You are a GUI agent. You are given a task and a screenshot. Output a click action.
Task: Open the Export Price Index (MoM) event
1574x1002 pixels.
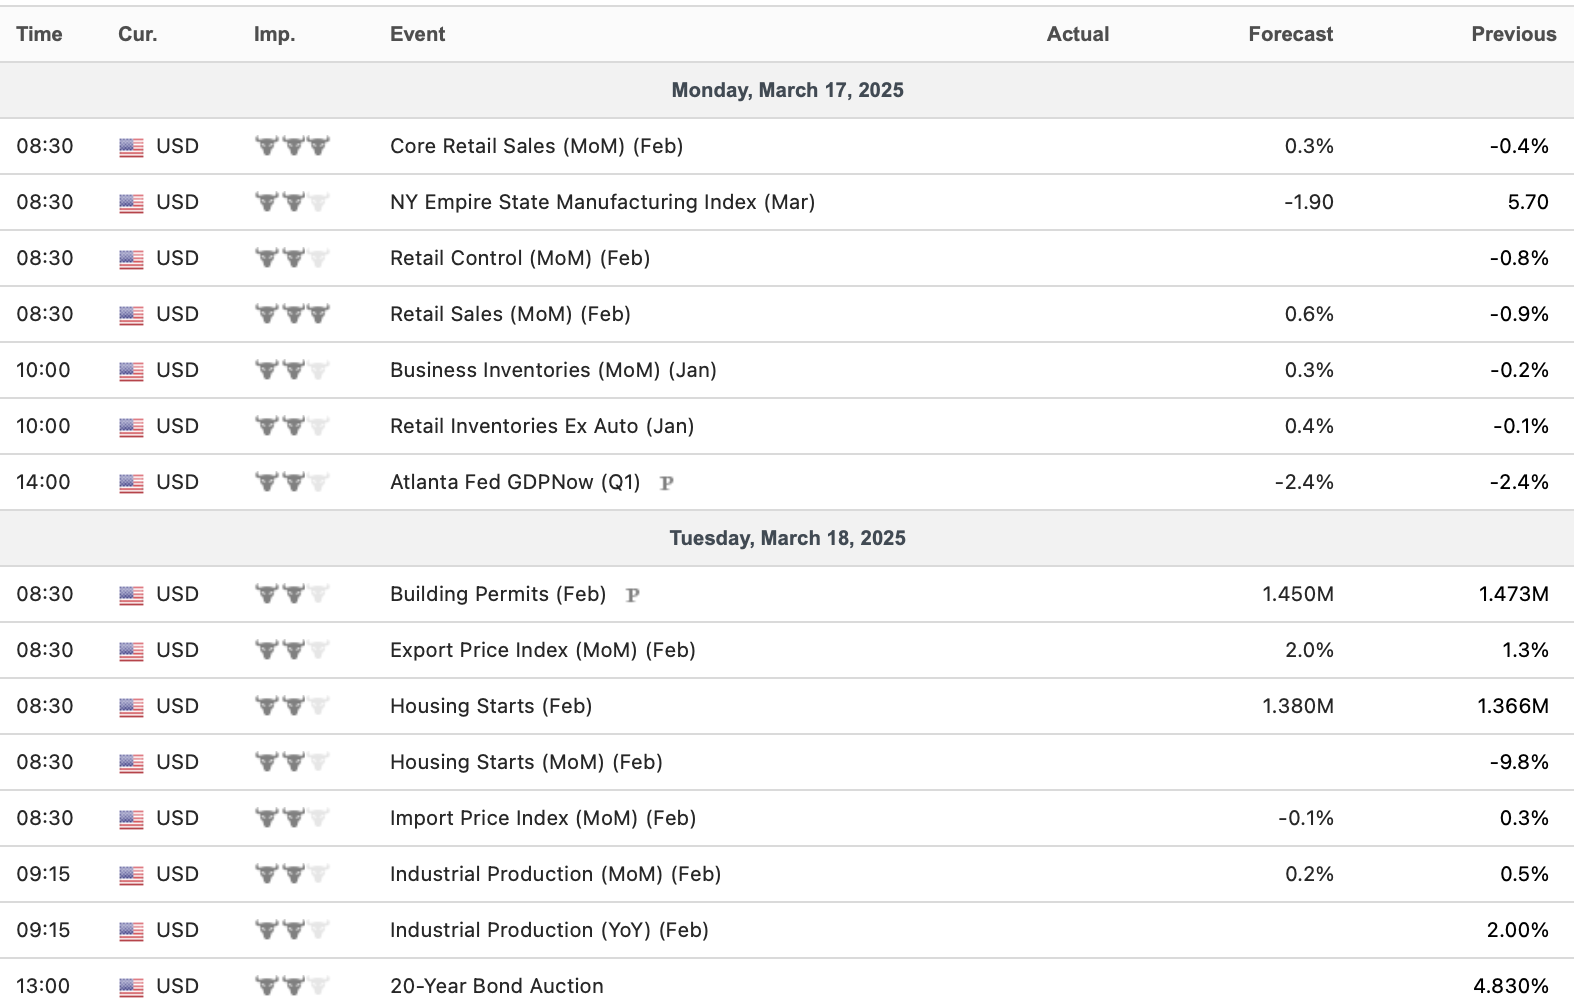tap(542, 650)
